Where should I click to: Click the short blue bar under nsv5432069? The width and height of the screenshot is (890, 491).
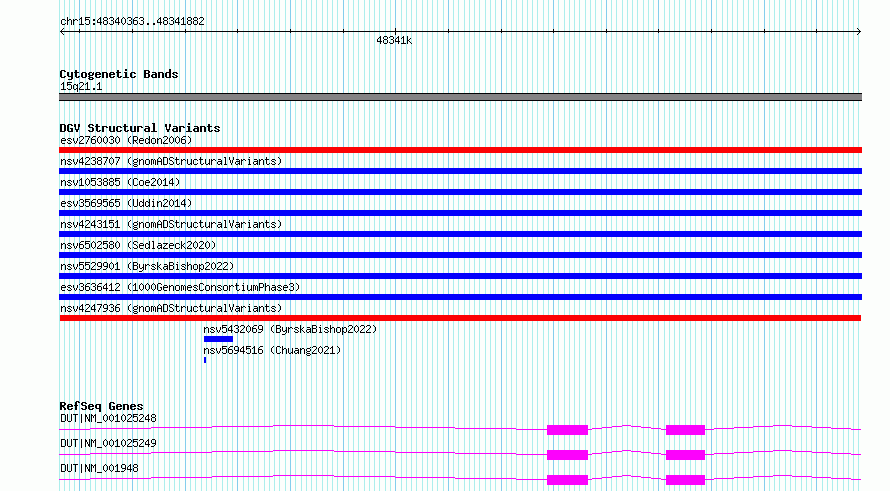click(219, 339)
